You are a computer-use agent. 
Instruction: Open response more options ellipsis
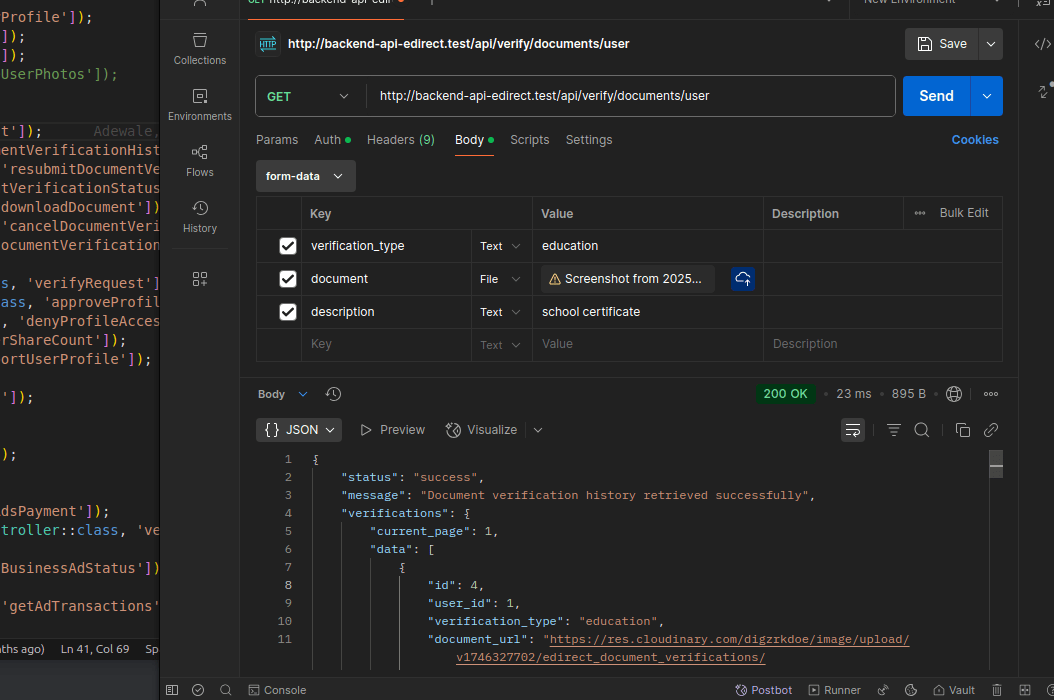[991, 394]
